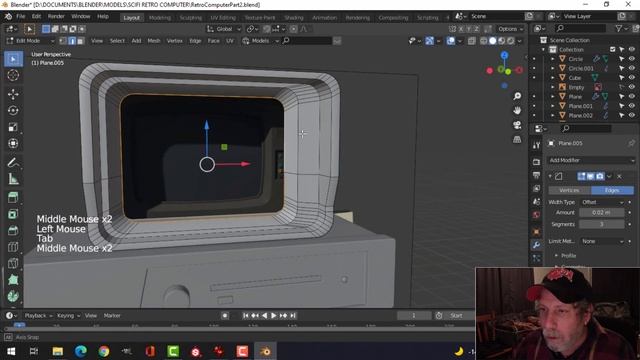Select the Extrude Region tool

[x=13, y=198]
